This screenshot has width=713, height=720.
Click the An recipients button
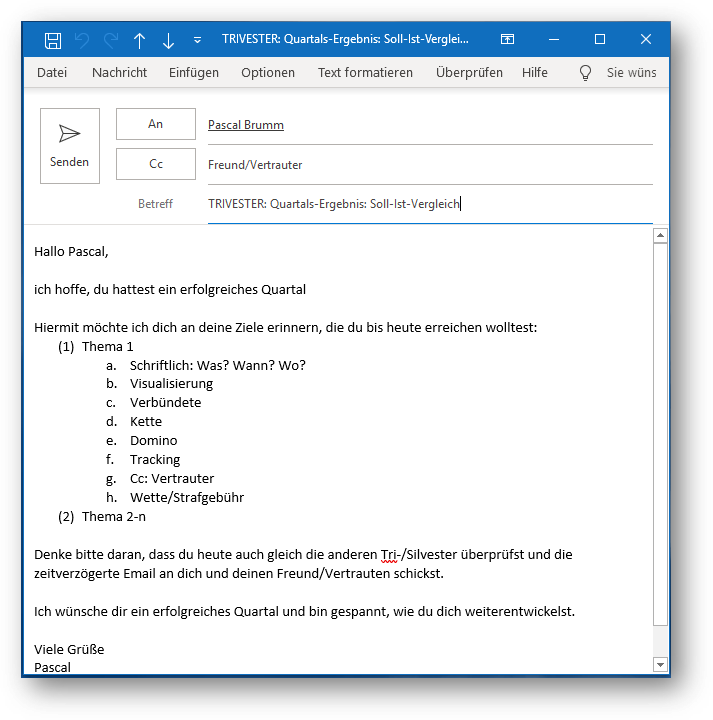pos(156,124)
